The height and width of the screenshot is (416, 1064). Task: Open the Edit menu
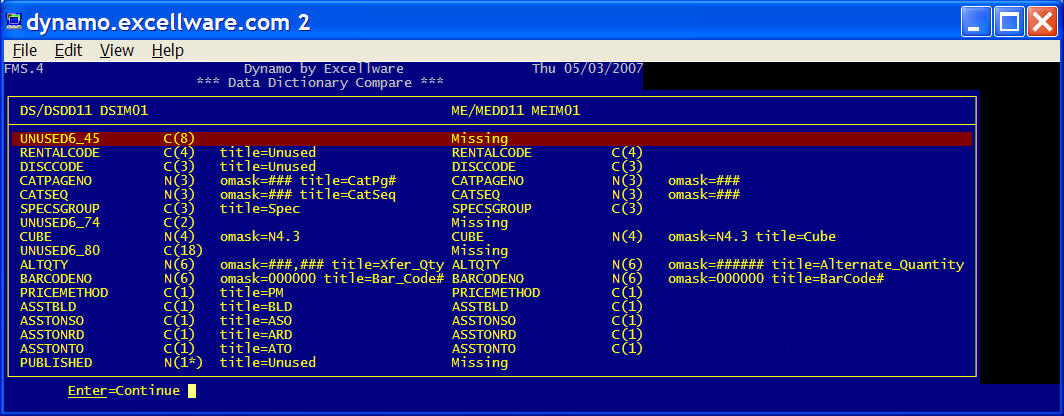(69, 50)
